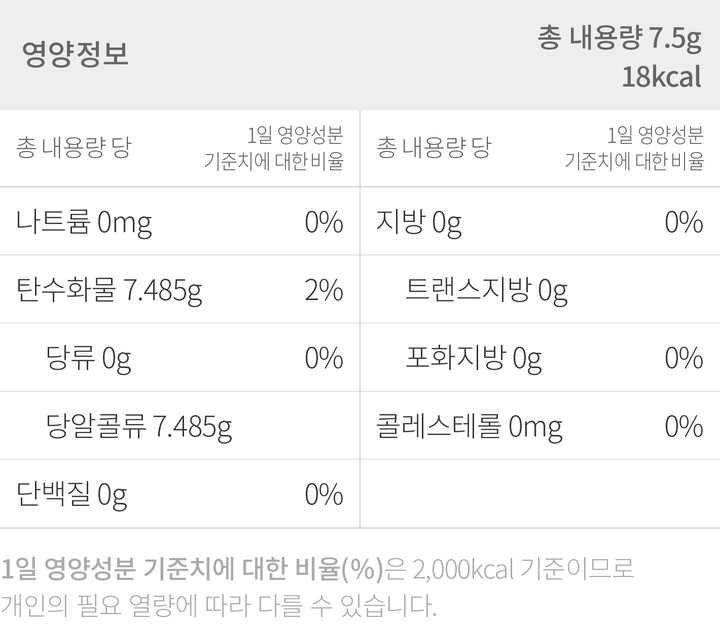Image resolution: width=720 pixels, height=626 pixels.
Task: Select the 단백질 0g row
Action: [72, 494]
